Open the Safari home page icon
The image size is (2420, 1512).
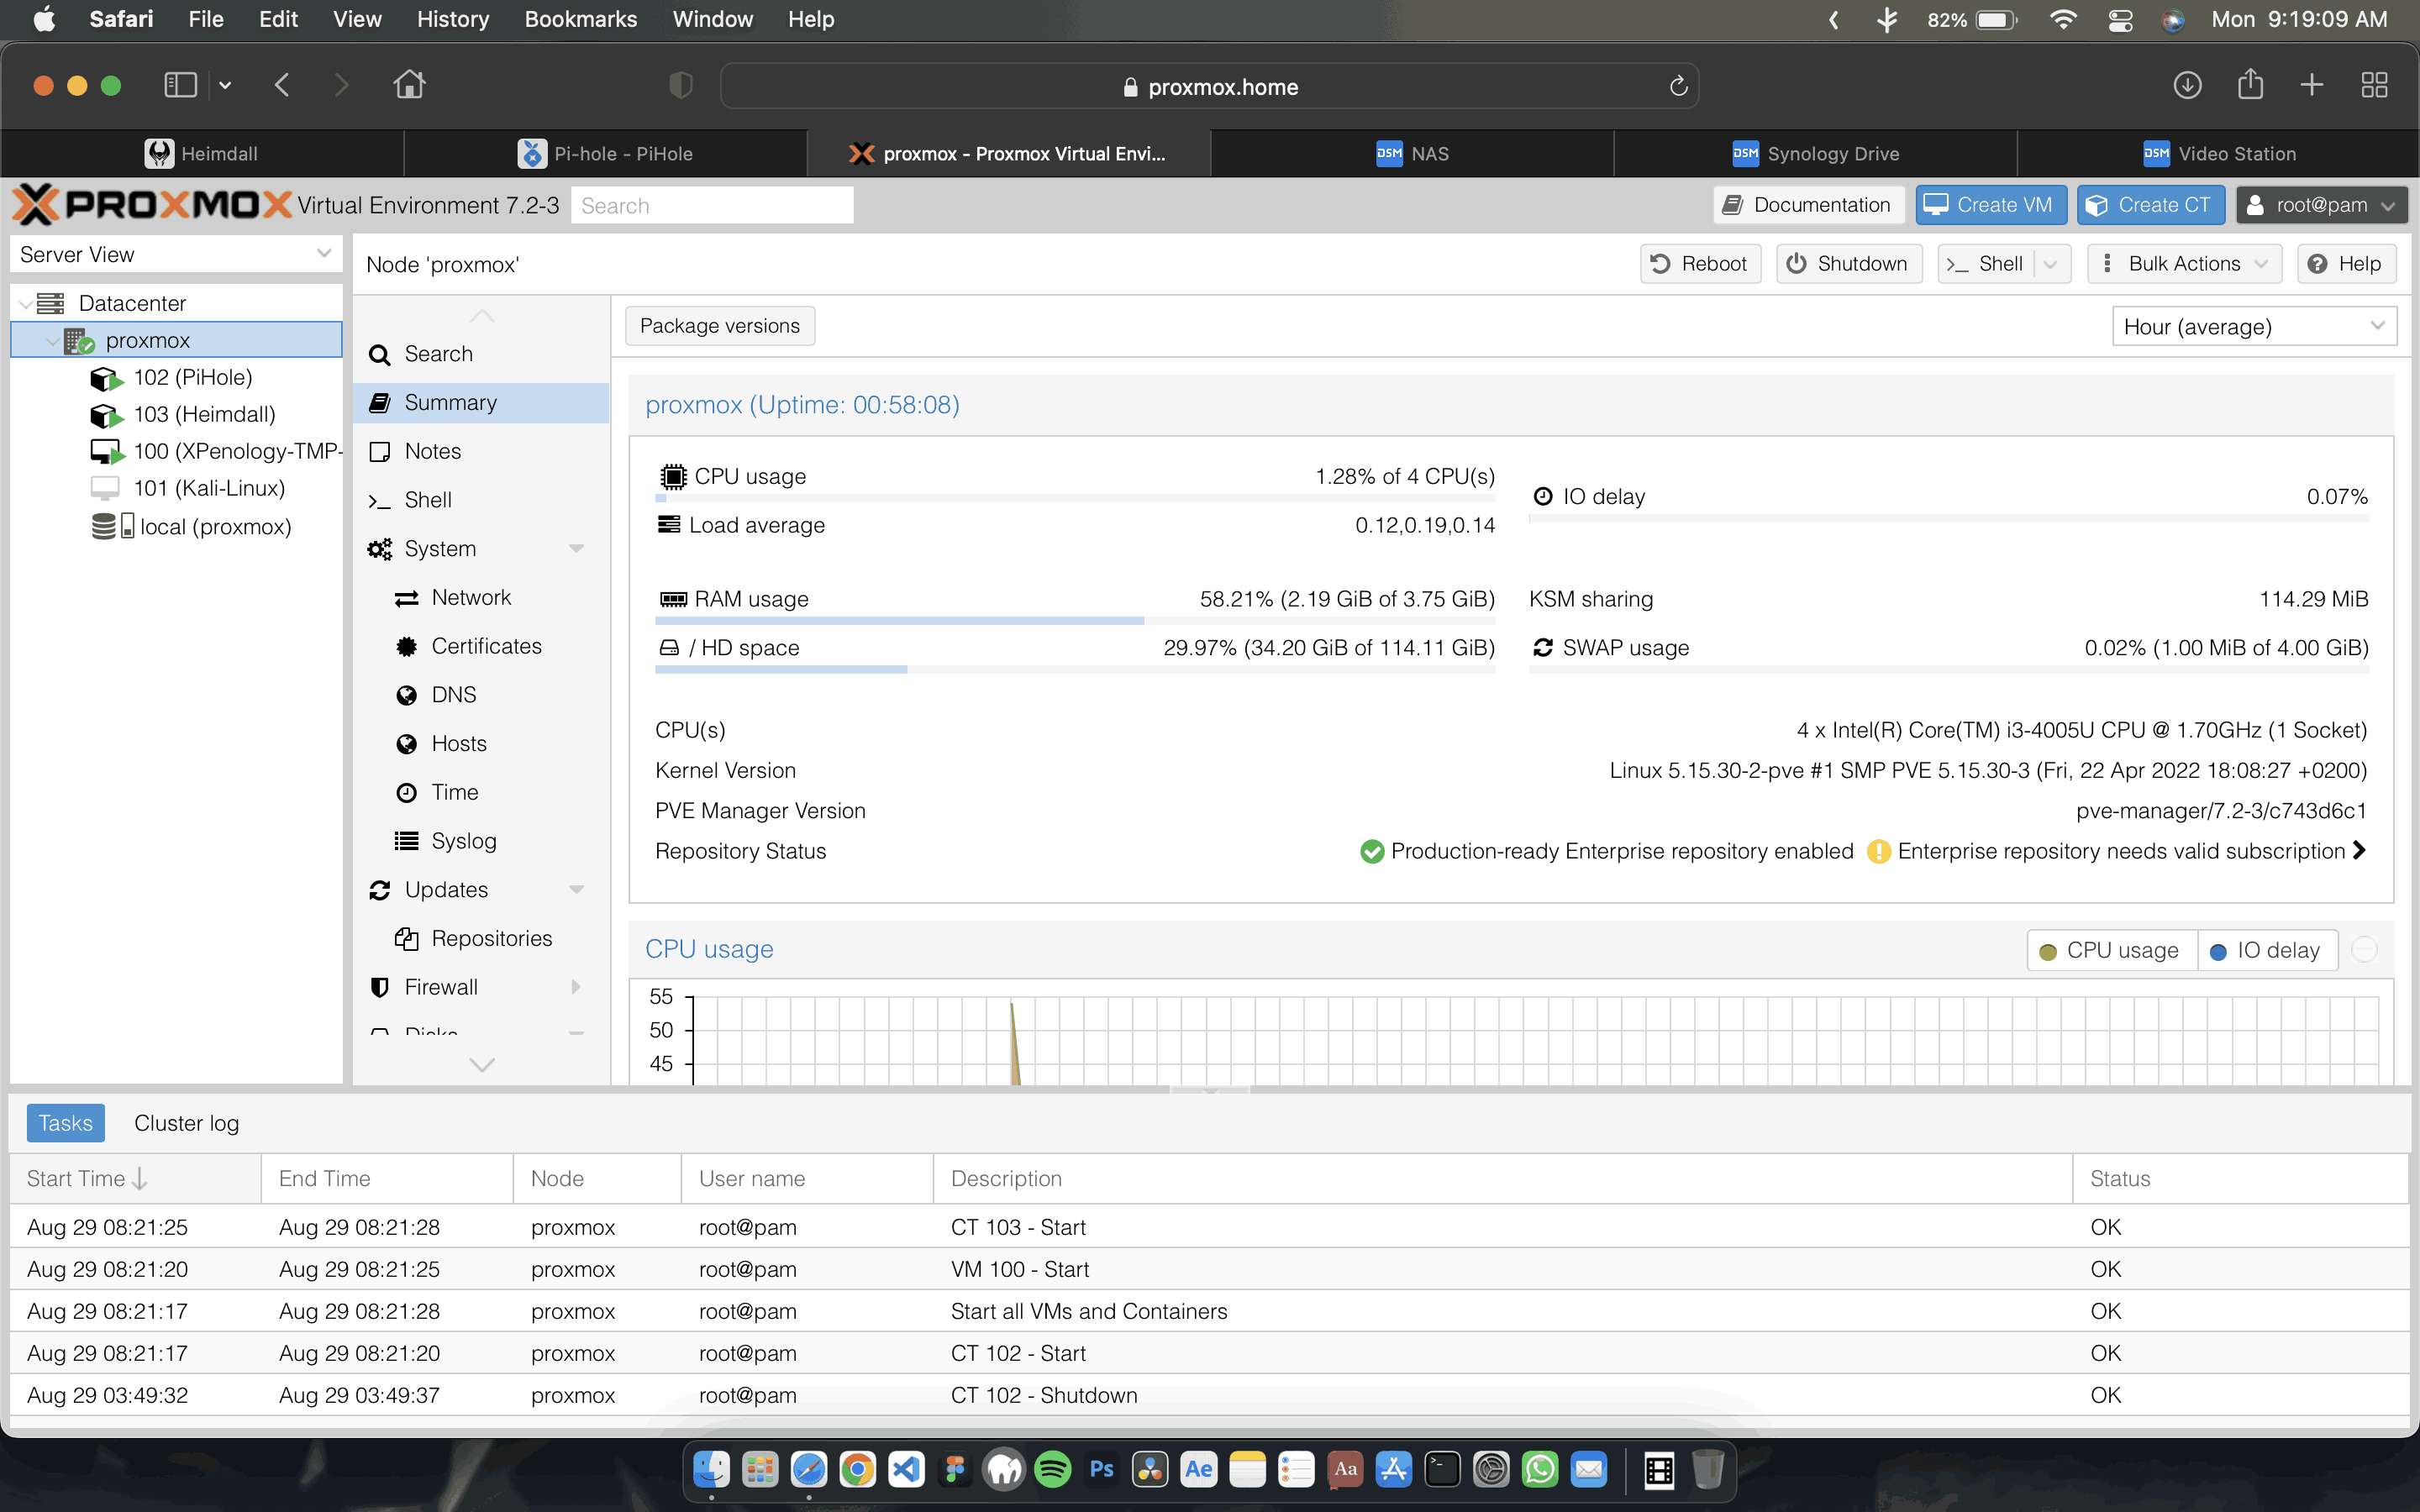(x=409, y=85)
